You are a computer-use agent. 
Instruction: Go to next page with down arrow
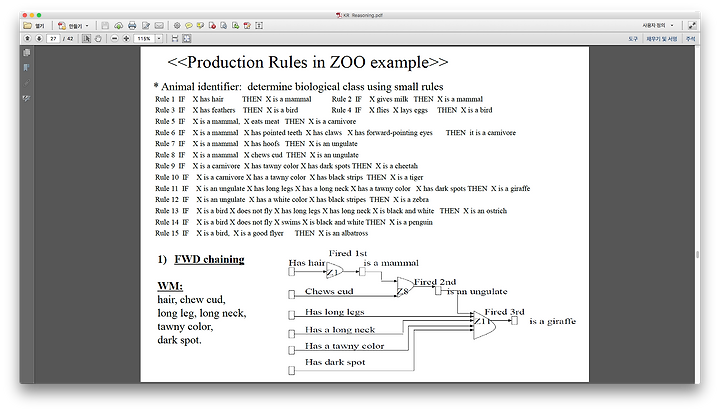coord(39,39)
